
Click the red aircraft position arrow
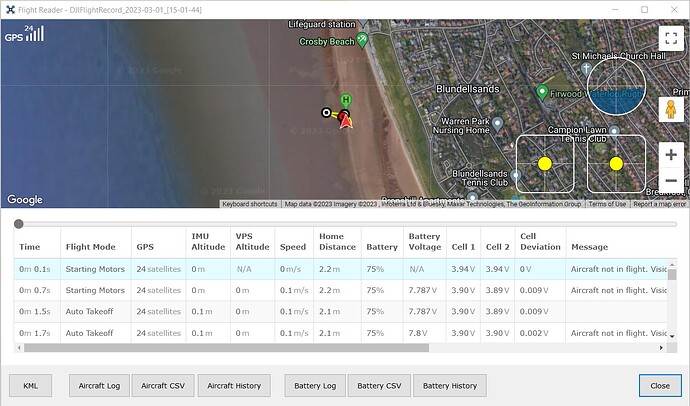(x=345, y=120)
